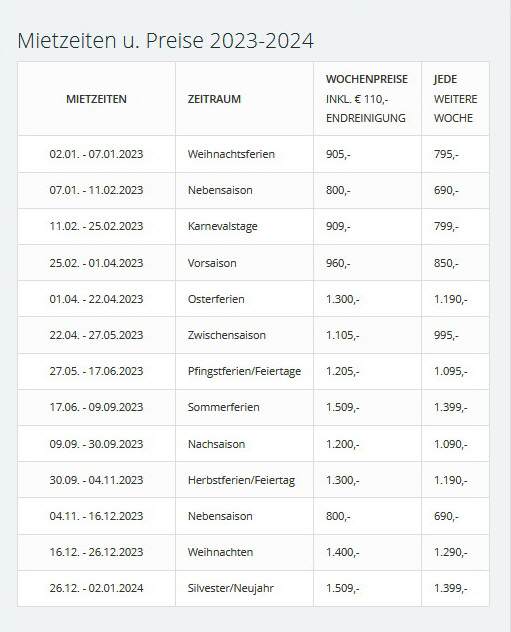The image size is (511, 632).
Task: Select date range 26.12. - 02.01.2024
Action: (x=96, y=588)
